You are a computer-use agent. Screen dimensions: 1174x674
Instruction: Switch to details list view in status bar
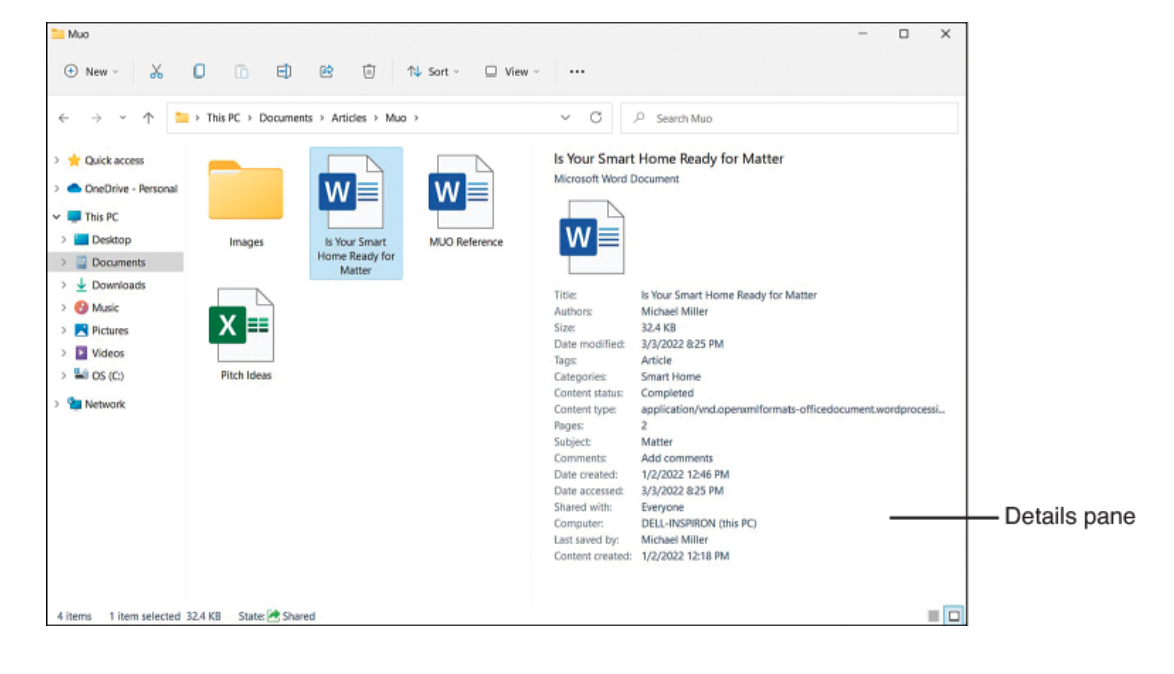click(934, 616)
